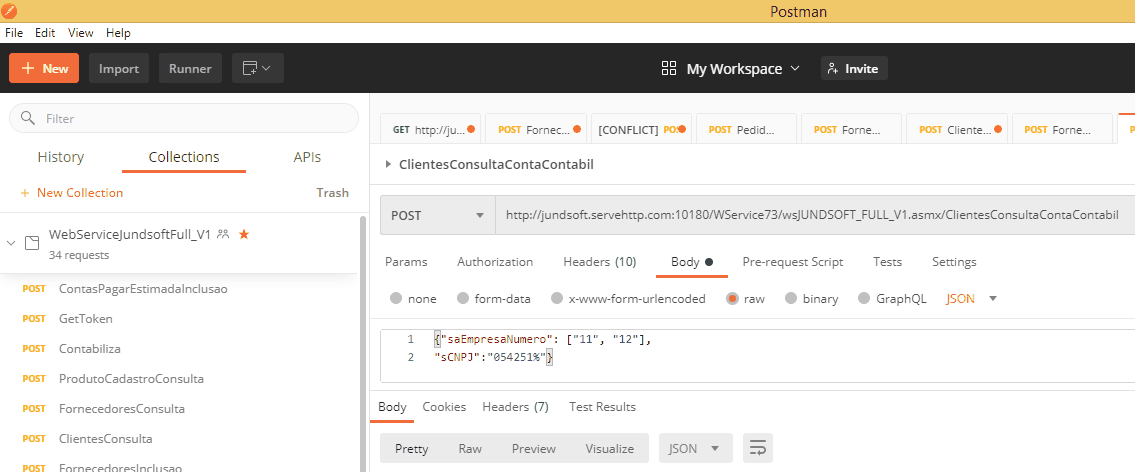Click the Import button
The width and height of the screenshot is (1135, 472).
(x=119, y=68)
